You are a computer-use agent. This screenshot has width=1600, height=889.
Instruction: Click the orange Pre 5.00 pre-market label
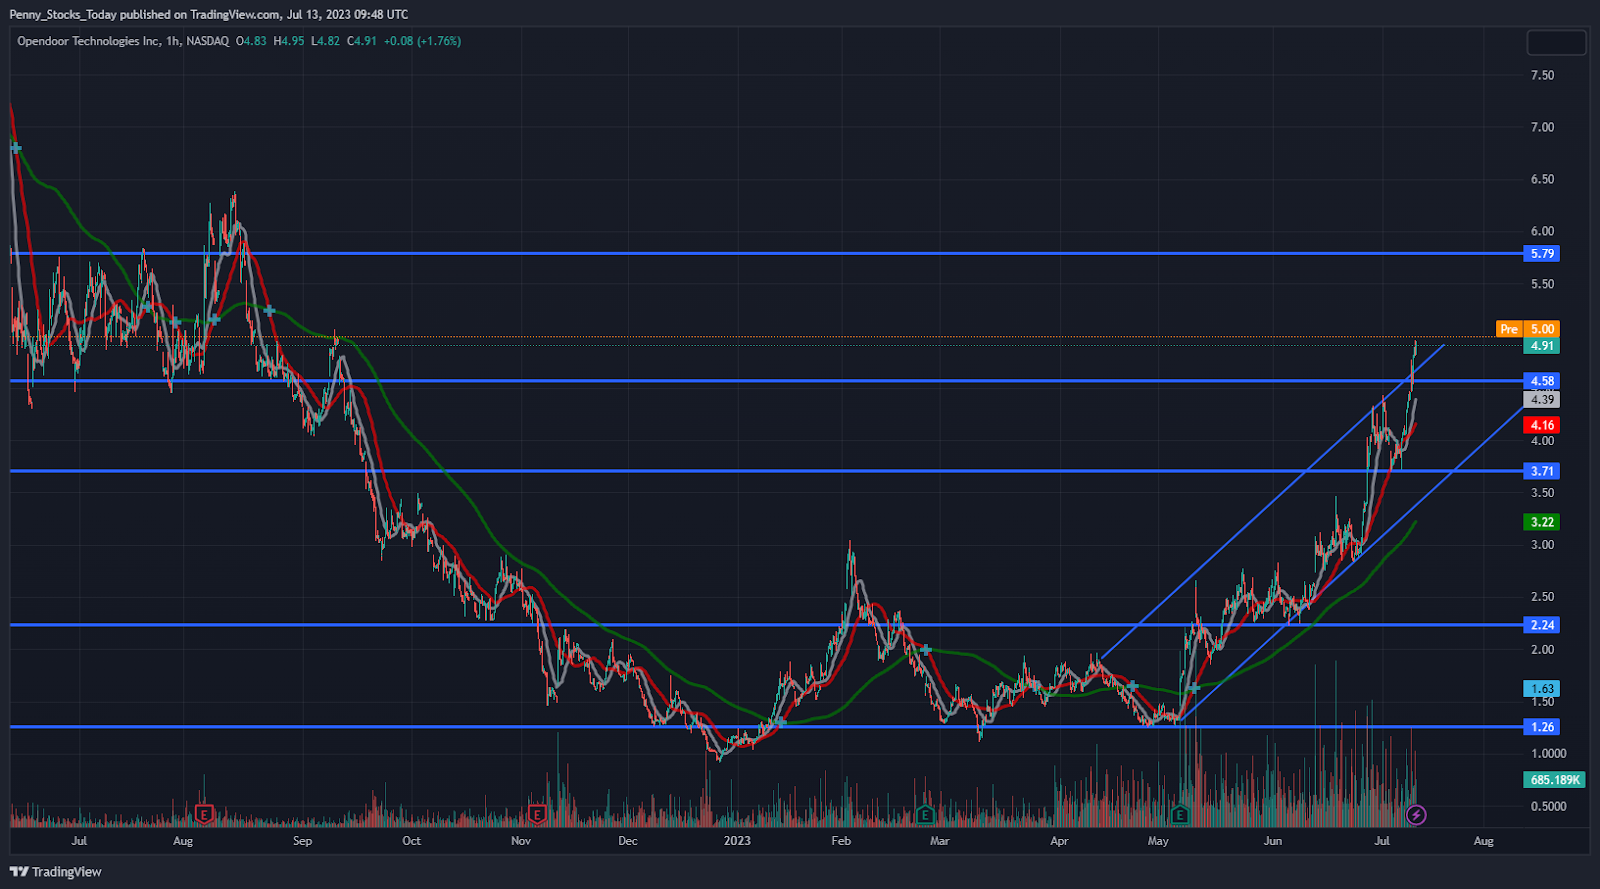click(x=1527, y=329)
